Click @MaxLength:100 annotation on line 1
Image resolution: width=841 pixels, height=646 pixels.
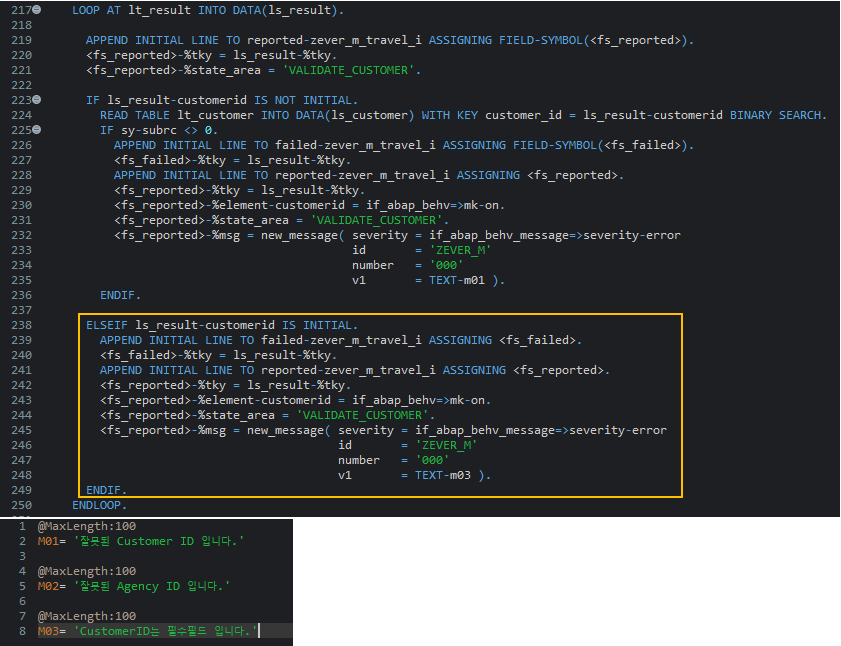coord(86,526)
